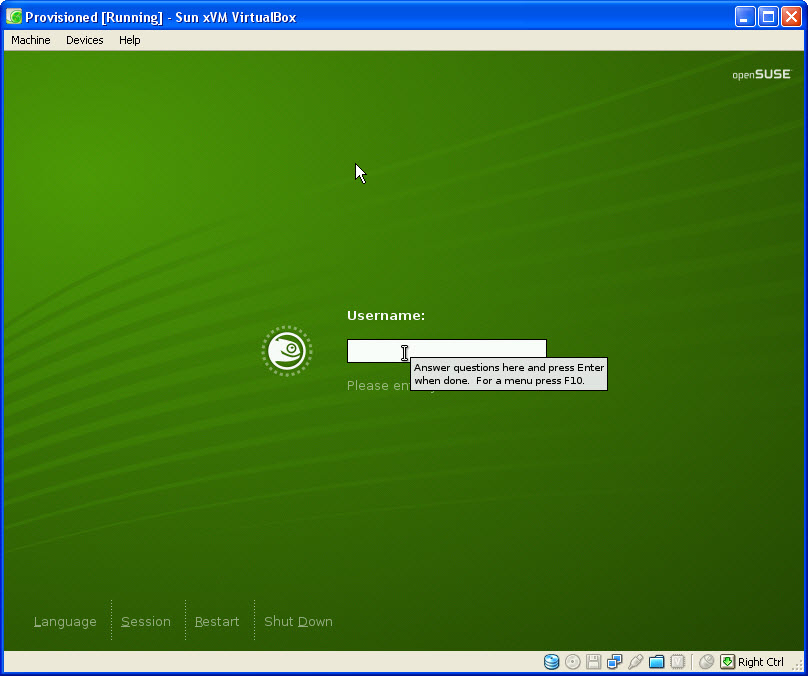Click the CD/DVD drive status icon
The image size is (808, 676).
tap(573, 662)
